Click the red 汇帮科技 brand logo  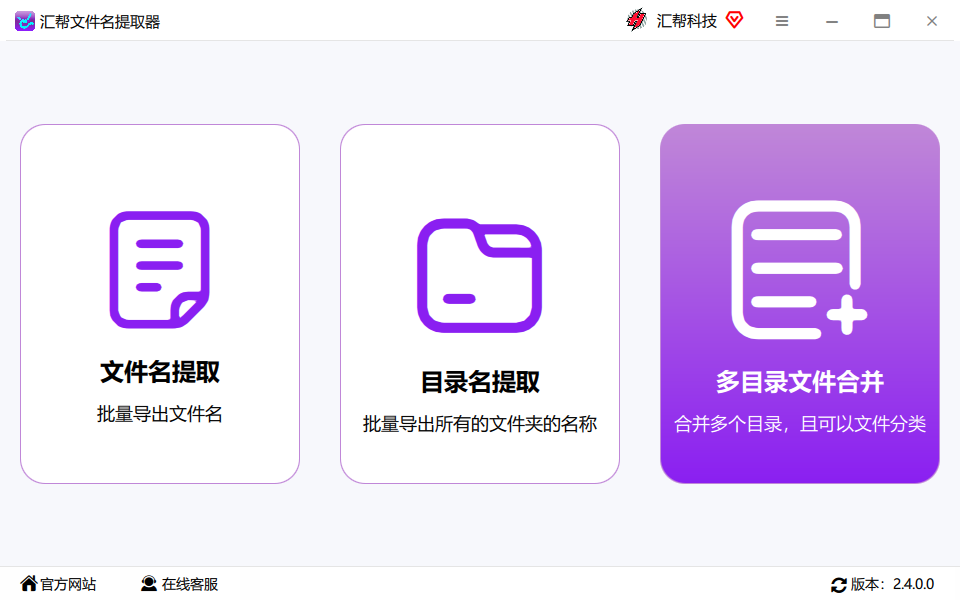tap(637, 20)
